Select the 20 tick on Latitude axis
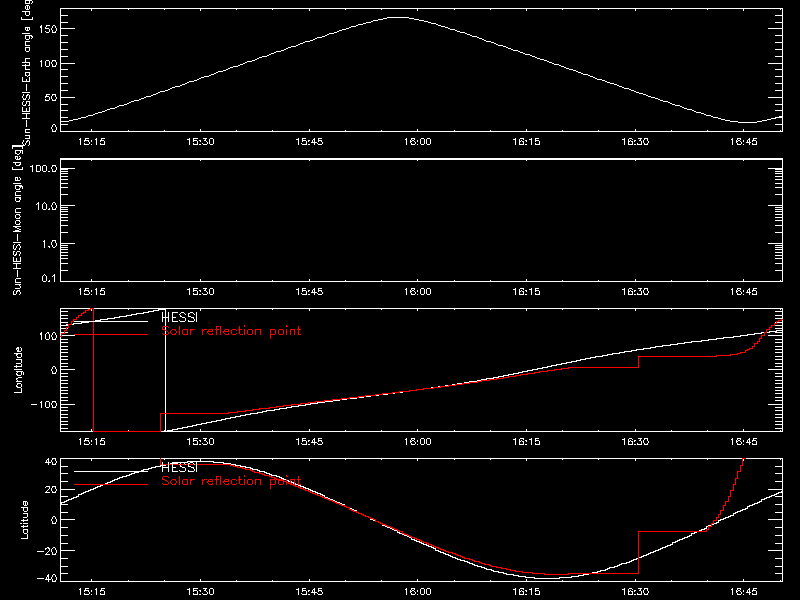The width and height of the screenshot is (800, 600). click(x=51, y=490)
